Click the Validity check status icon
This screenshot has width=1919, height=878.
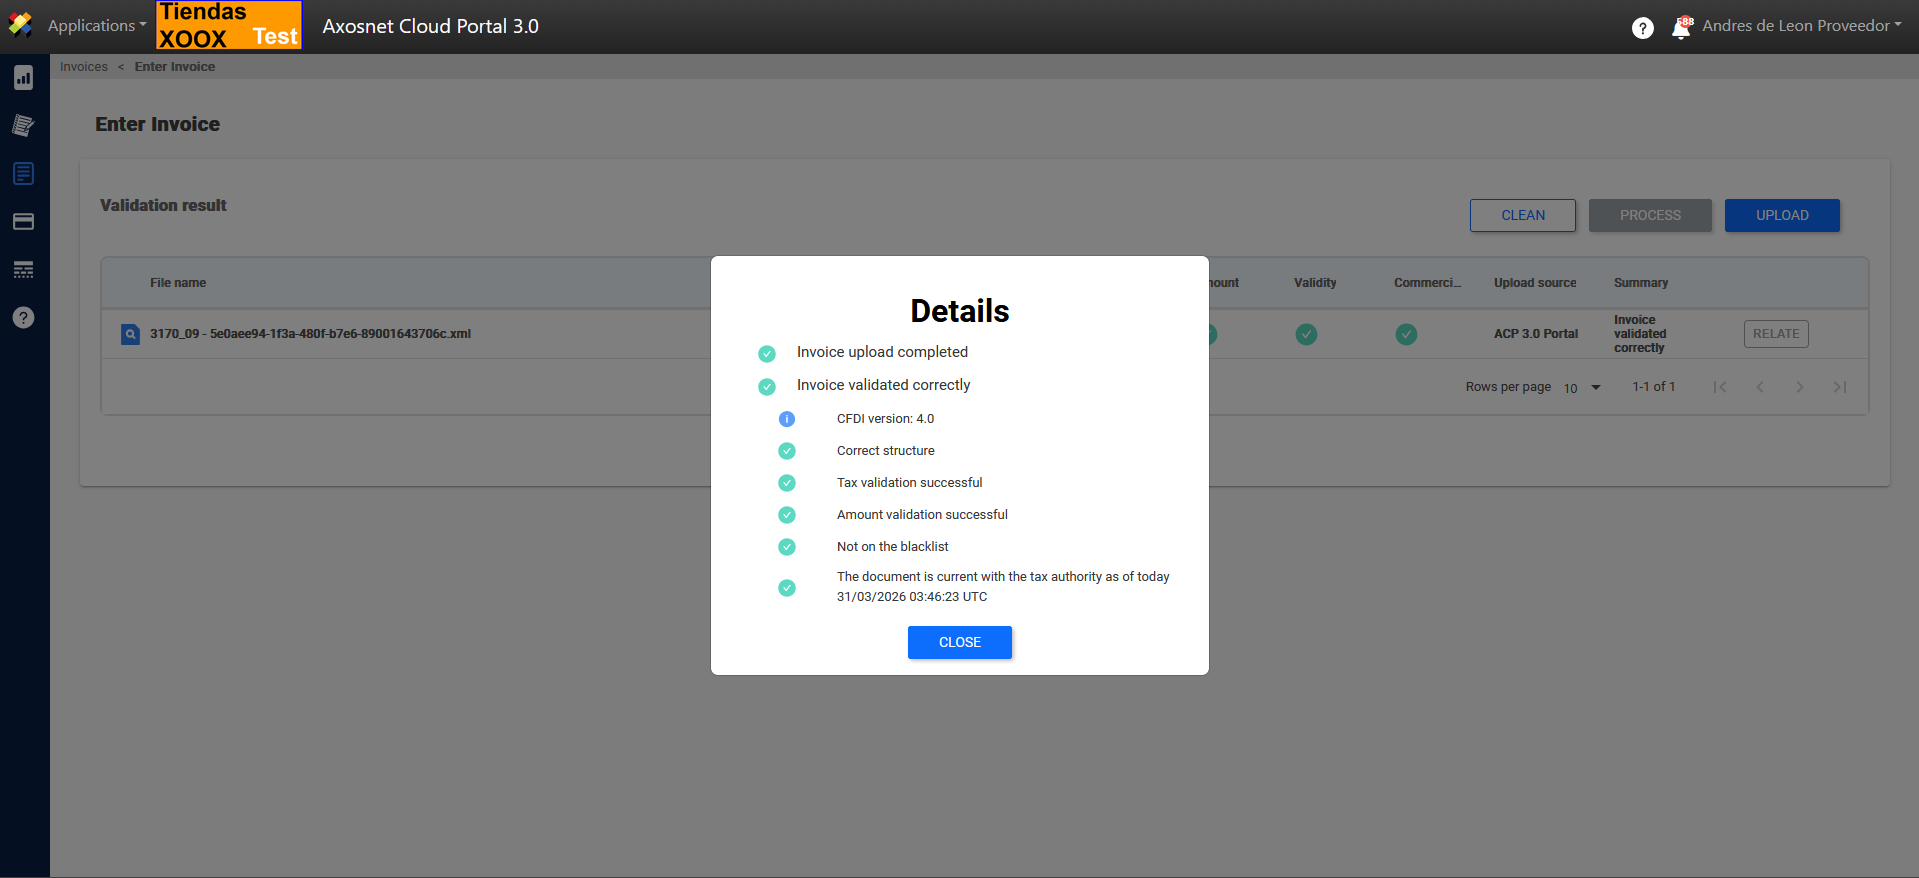[1306, 334]
